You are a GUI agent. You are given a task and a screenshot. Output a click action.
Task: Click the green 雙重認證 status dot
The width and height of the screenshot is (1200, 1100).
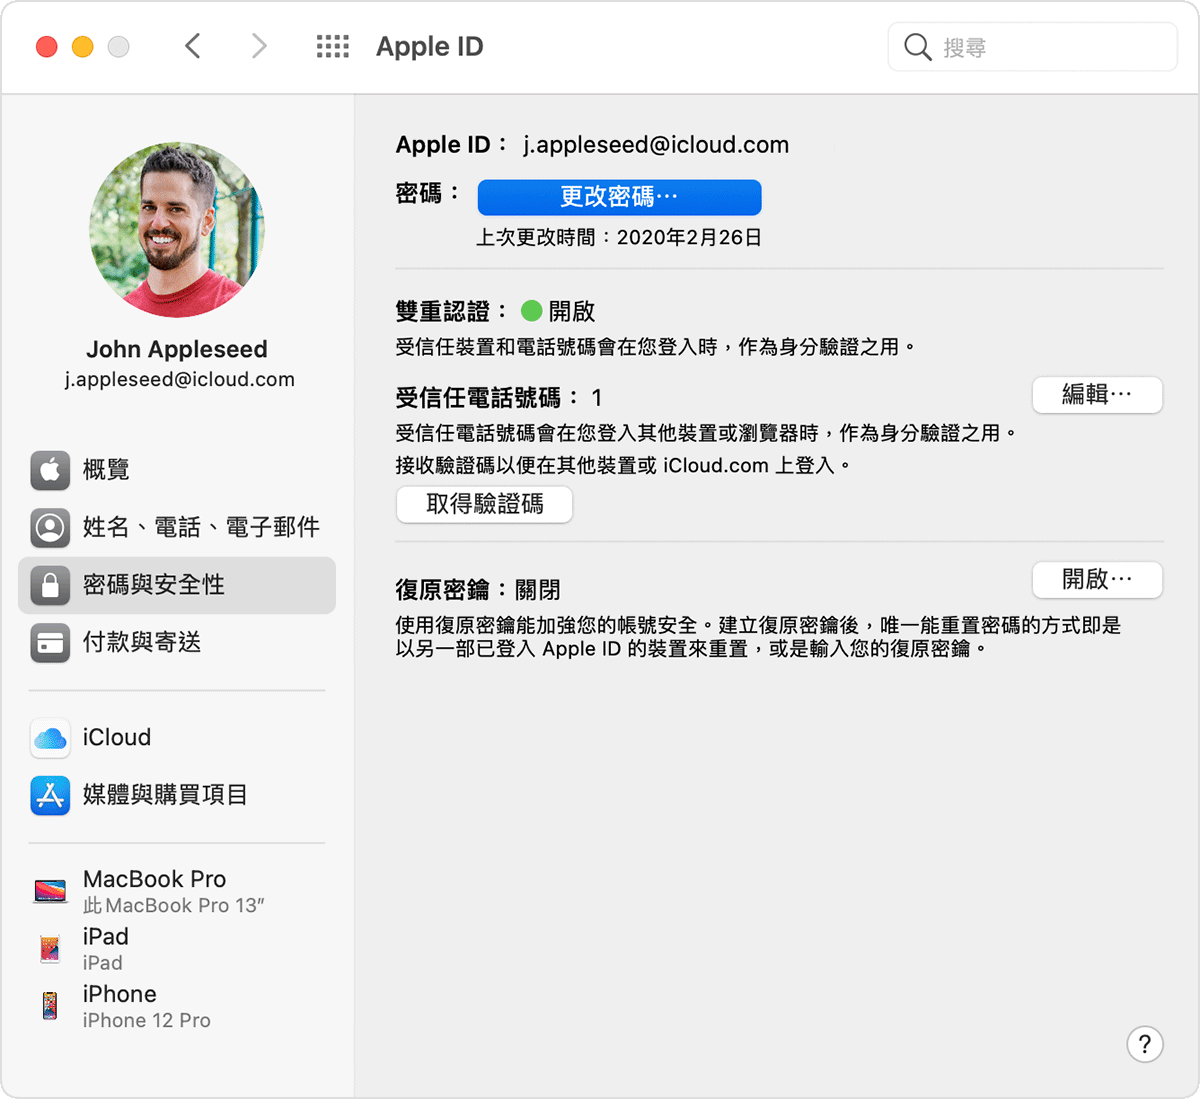point(532,311)
